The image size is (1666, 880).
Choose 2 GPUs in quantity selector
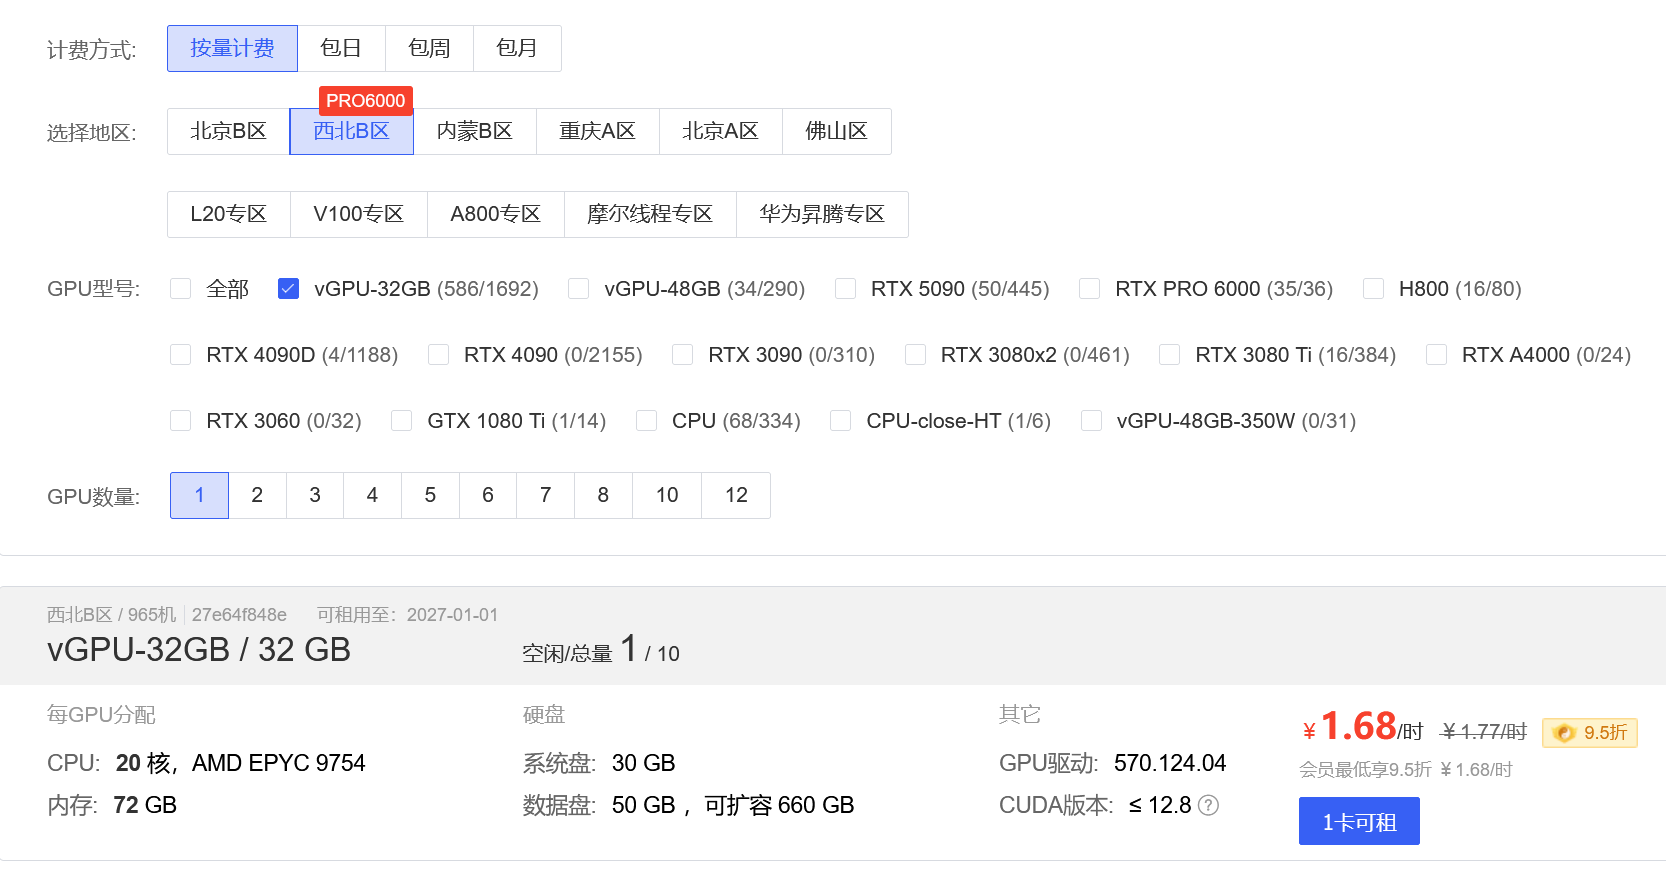257,495
